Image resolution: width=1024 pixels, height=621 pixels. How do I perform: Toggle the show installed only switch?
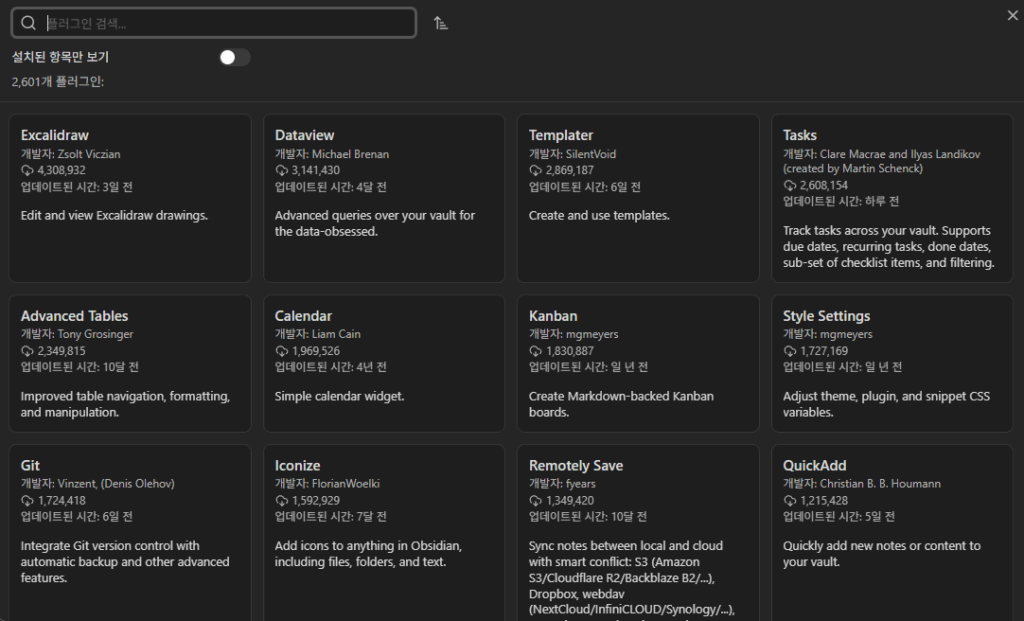click(x=234, y=57)
